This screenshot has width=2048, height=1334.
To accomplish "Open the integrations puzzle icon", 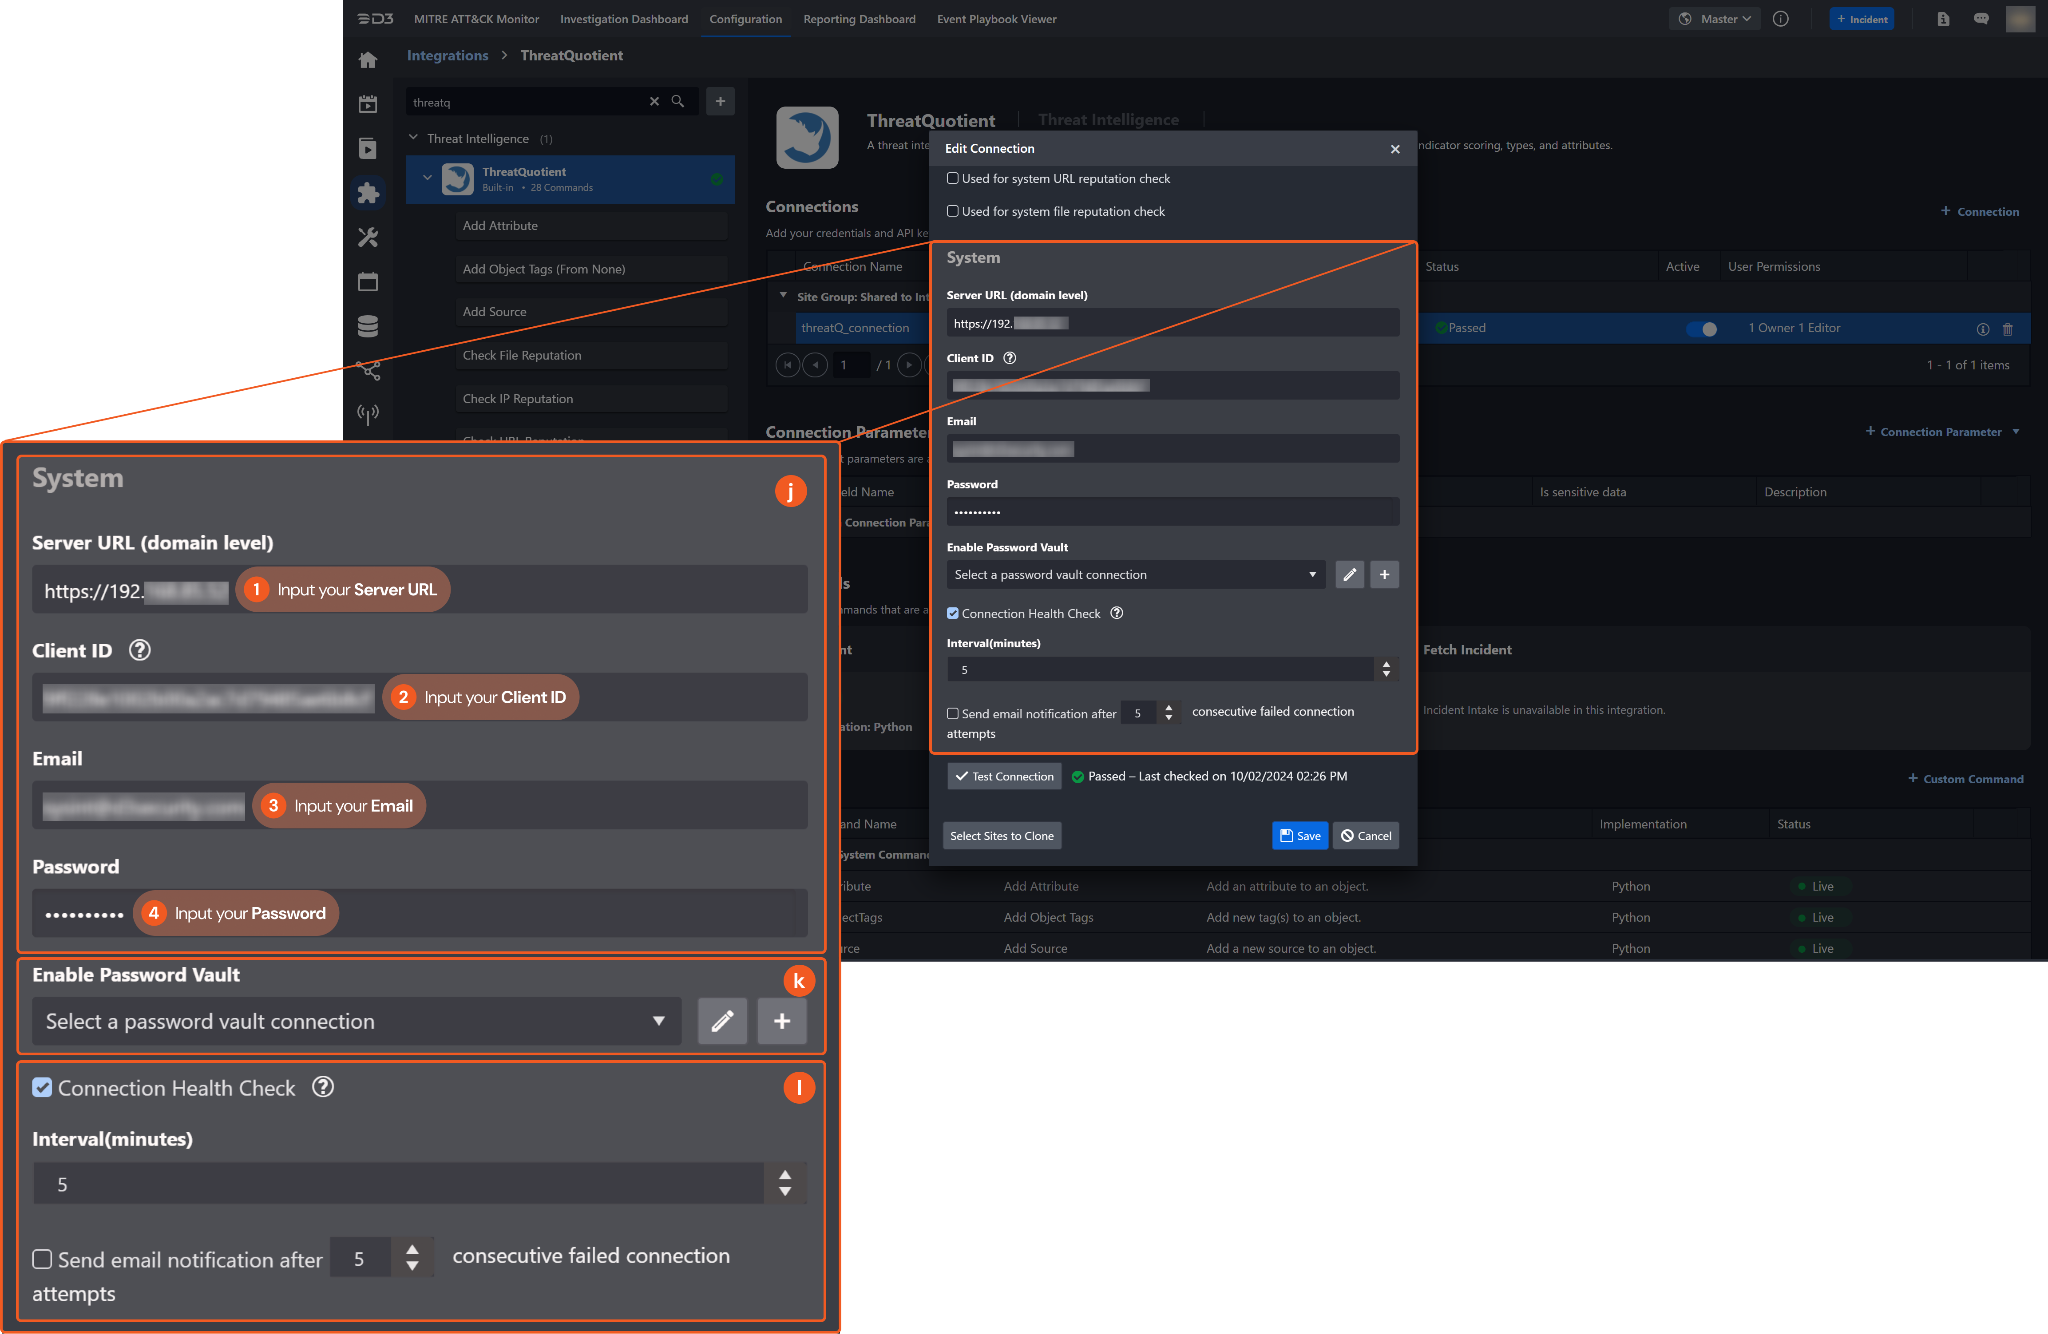I will (x=368, y=193).
